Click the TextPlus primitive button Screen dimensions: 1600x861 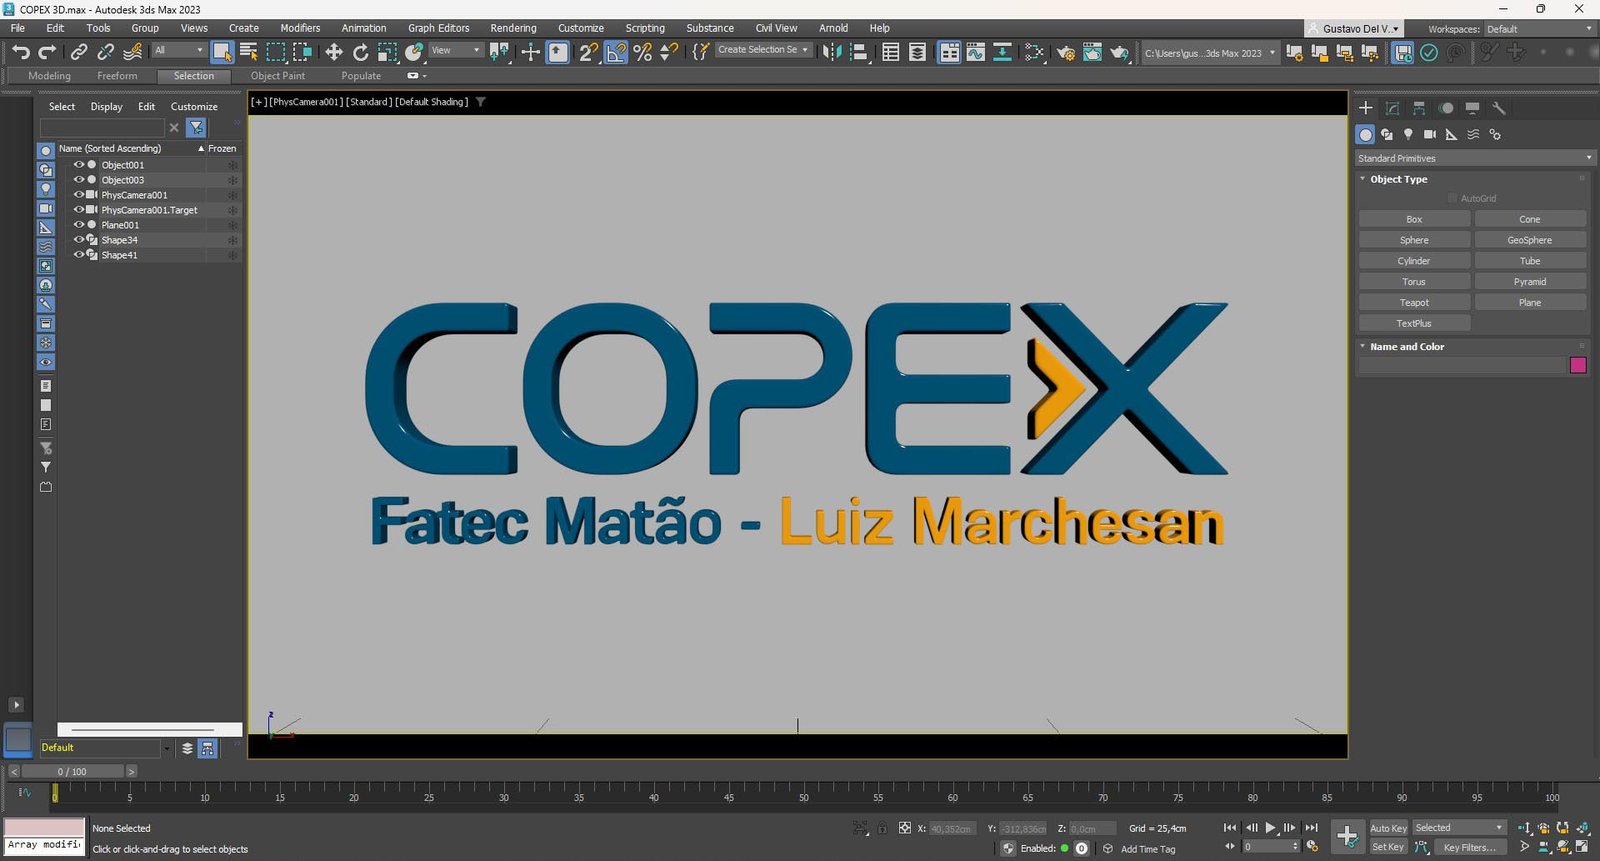click(x=1414, y=324)
